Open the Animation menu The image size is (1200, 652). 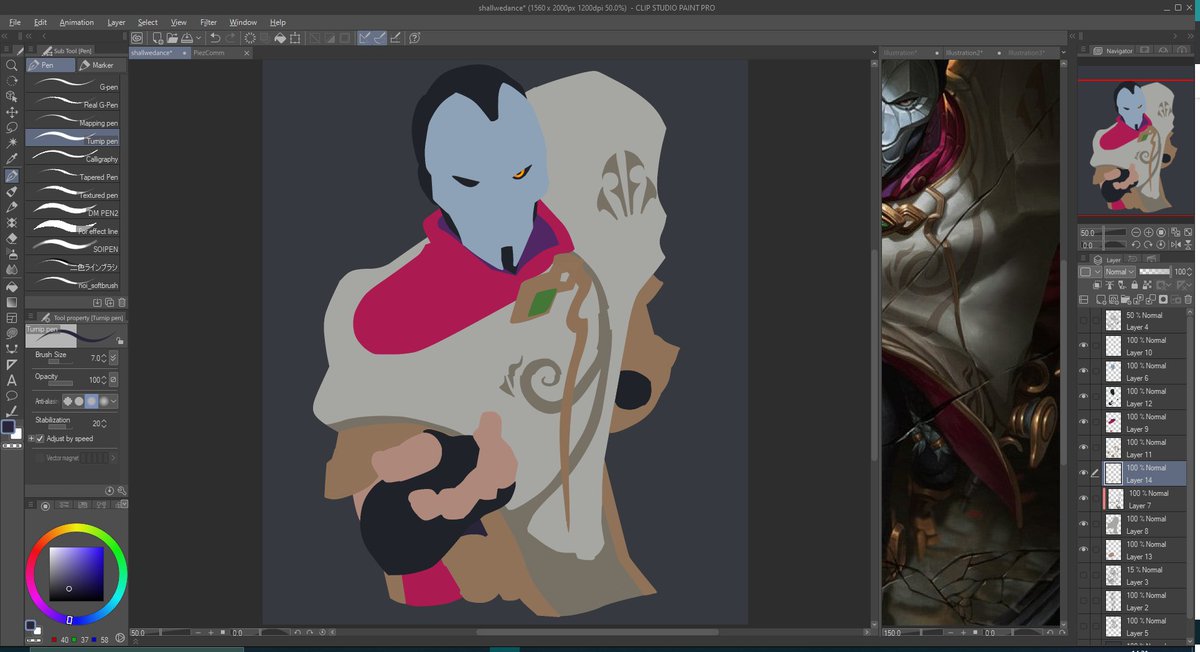click(x=76, y=22)
